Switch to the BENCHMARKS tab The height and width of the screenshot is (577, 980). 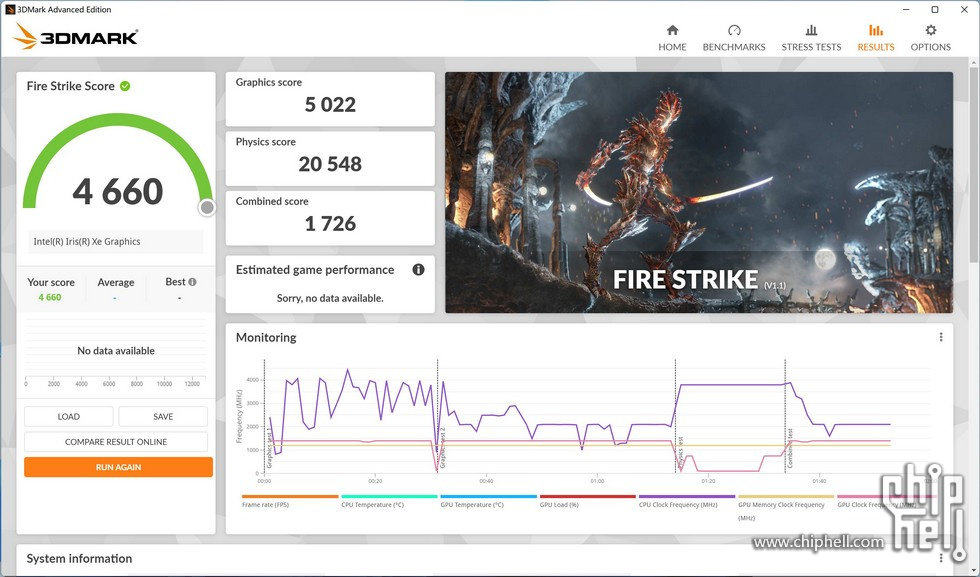click(x=734, y=38)
